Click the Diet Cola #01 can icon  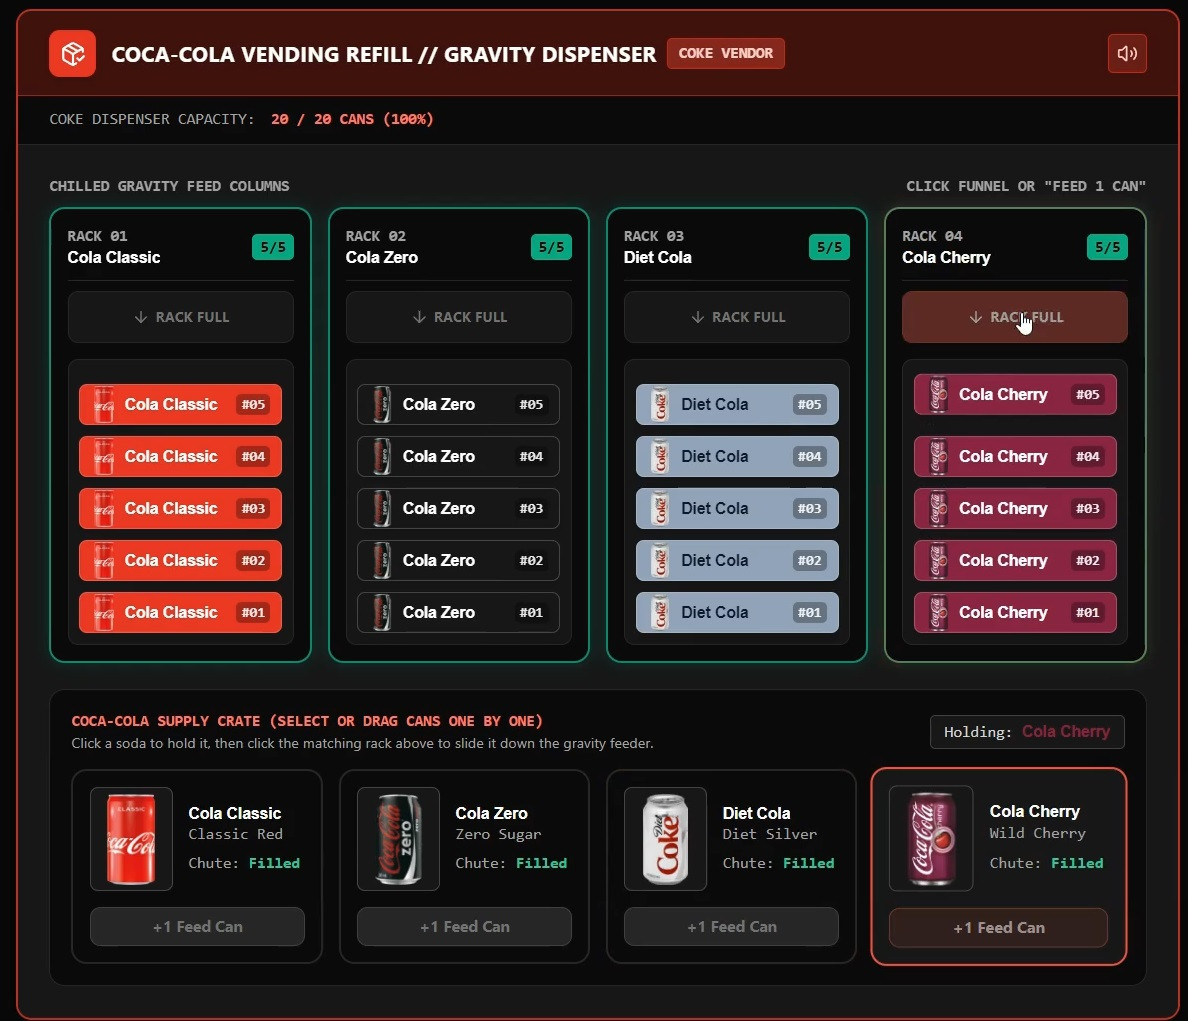click(660, 612)
